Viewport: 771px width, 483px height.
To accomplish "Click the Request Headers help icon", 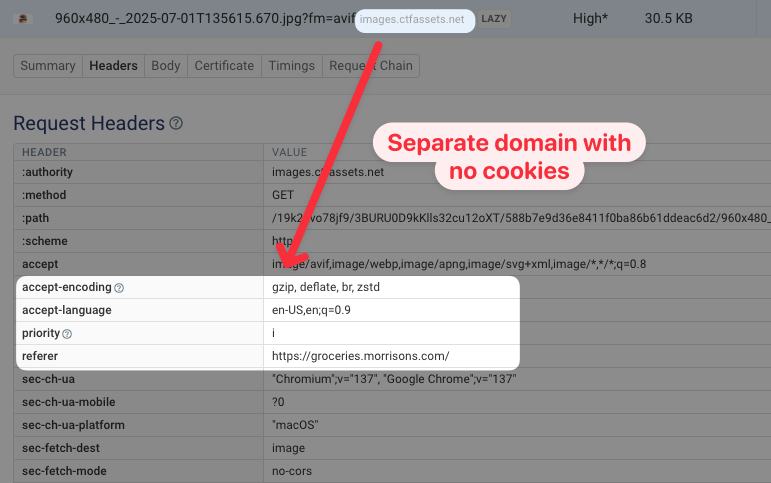I will 176,123.
